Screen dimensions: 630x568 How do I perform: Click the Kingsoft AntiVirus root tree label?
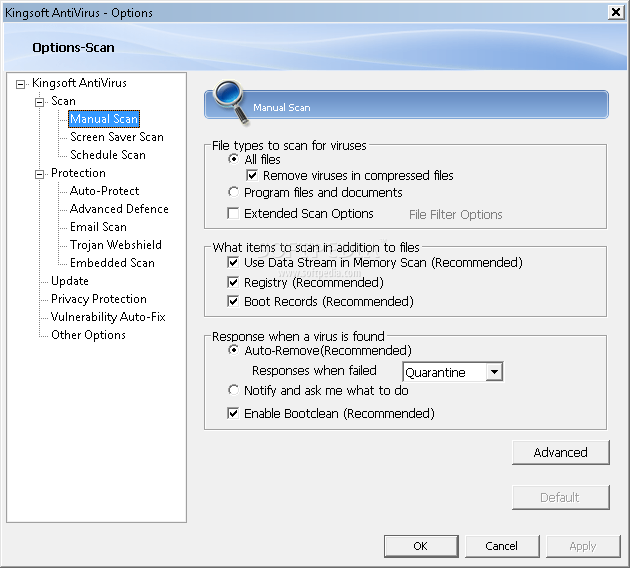79,83
